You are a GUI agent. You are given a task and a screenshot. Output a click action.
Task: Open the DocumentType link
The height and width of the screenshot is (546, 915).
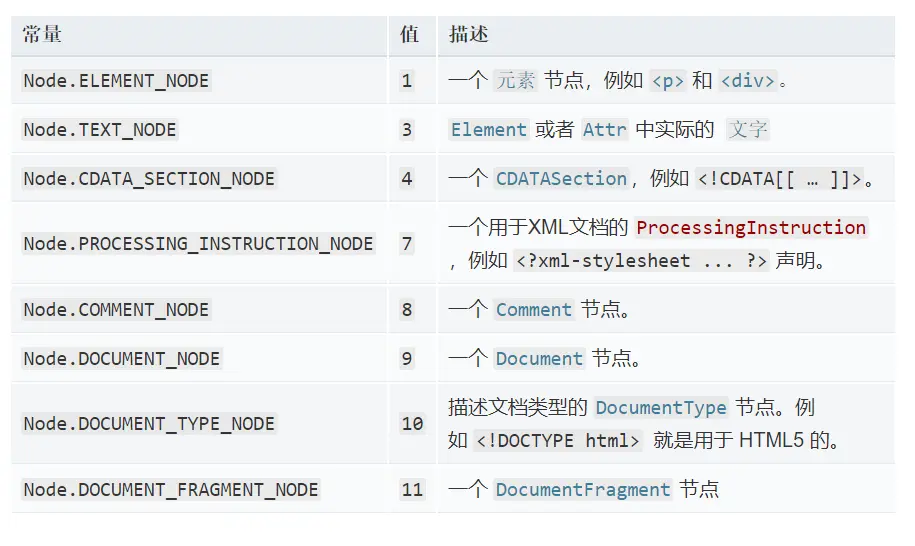pyautogui.click(x=661, y=407)
